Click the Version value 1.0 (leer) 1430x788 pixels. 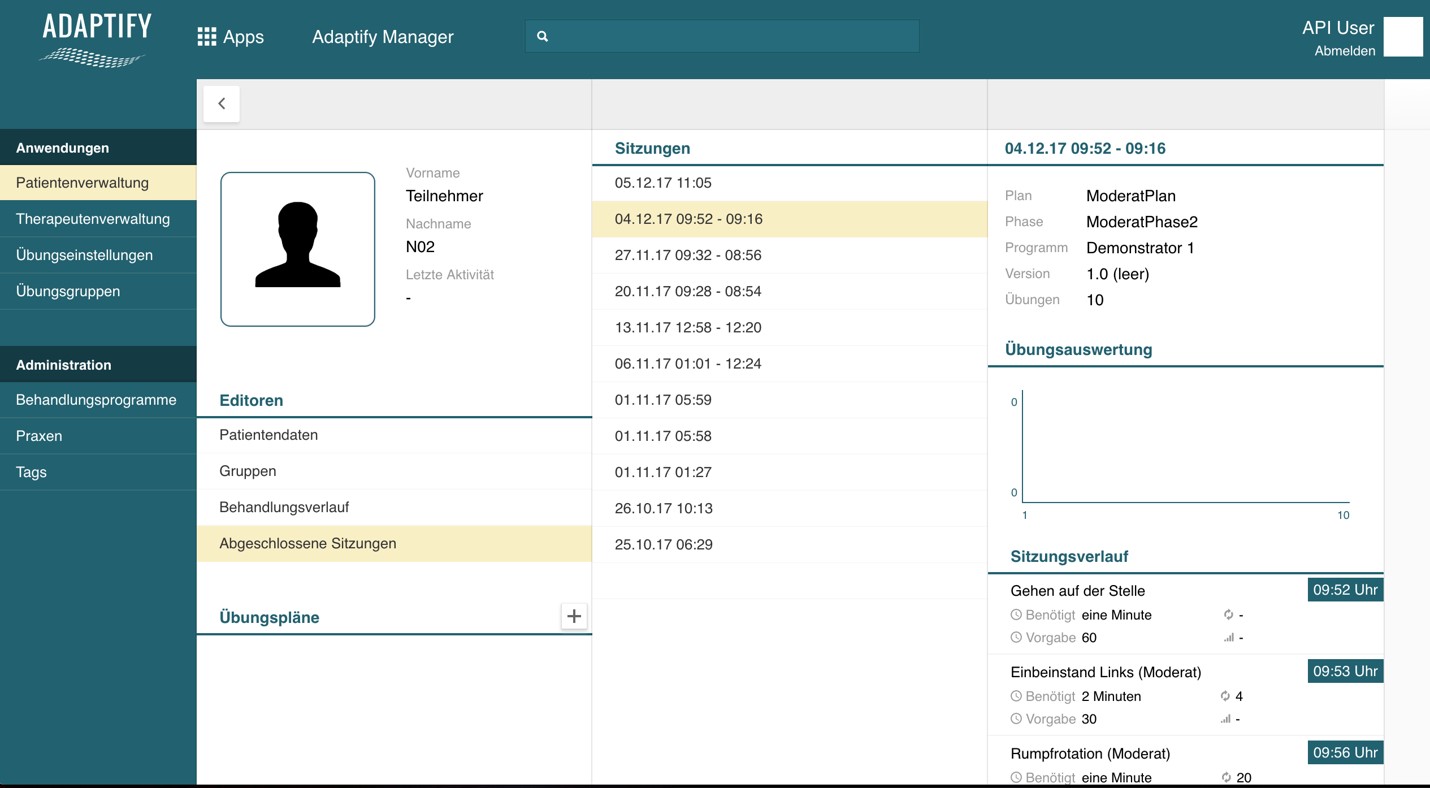coord(1118,274)
